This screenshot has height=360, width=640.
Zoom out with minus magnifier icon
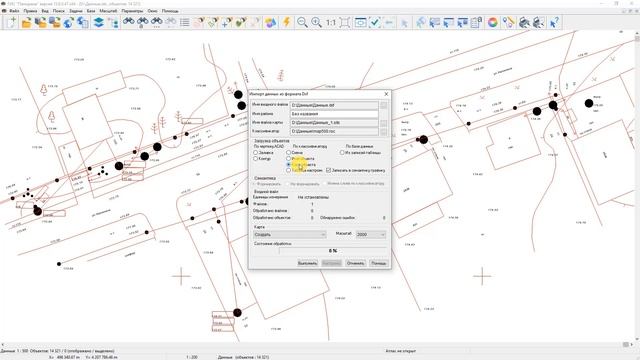click(x=302, y=22)
